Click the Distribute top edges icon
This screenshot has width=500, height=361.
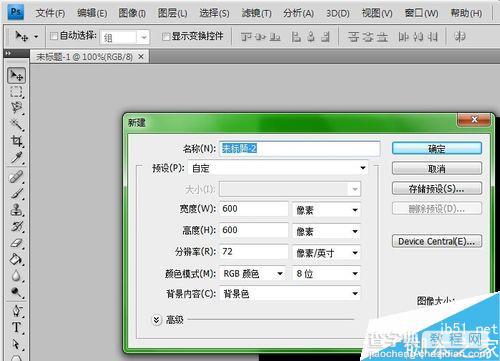(x=353, y=37)
